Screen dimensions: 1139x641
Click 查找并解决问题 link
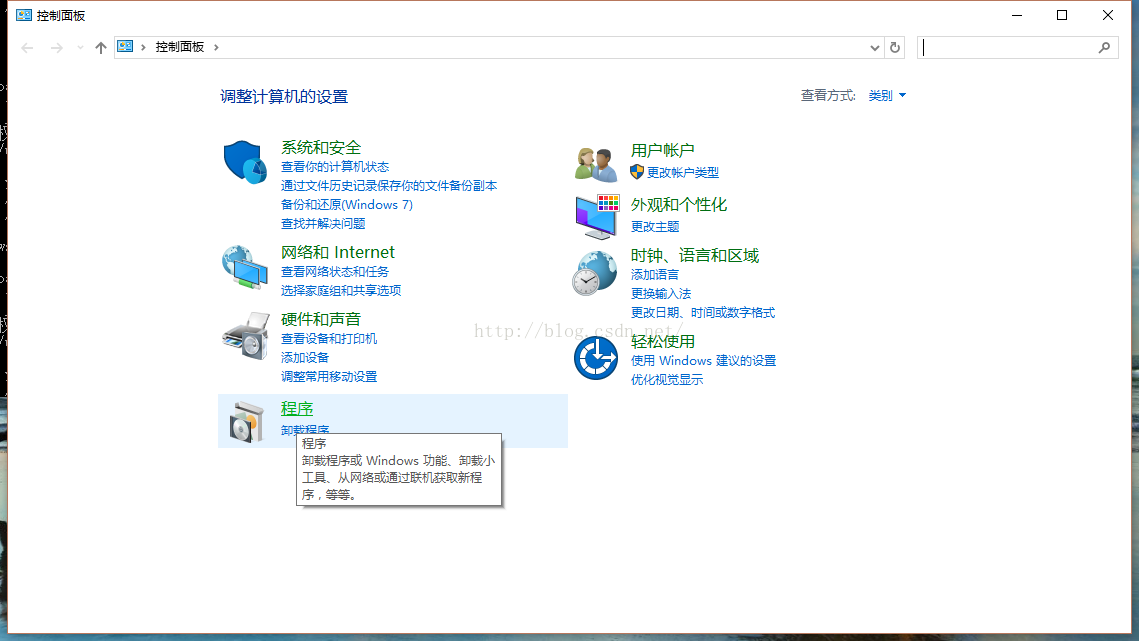pyautogui.click(x=323, y=224)
